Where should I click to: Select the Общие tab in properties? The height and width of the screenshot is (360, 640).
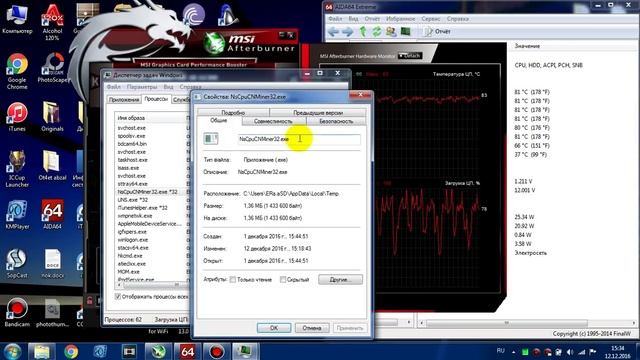(219, 120)
